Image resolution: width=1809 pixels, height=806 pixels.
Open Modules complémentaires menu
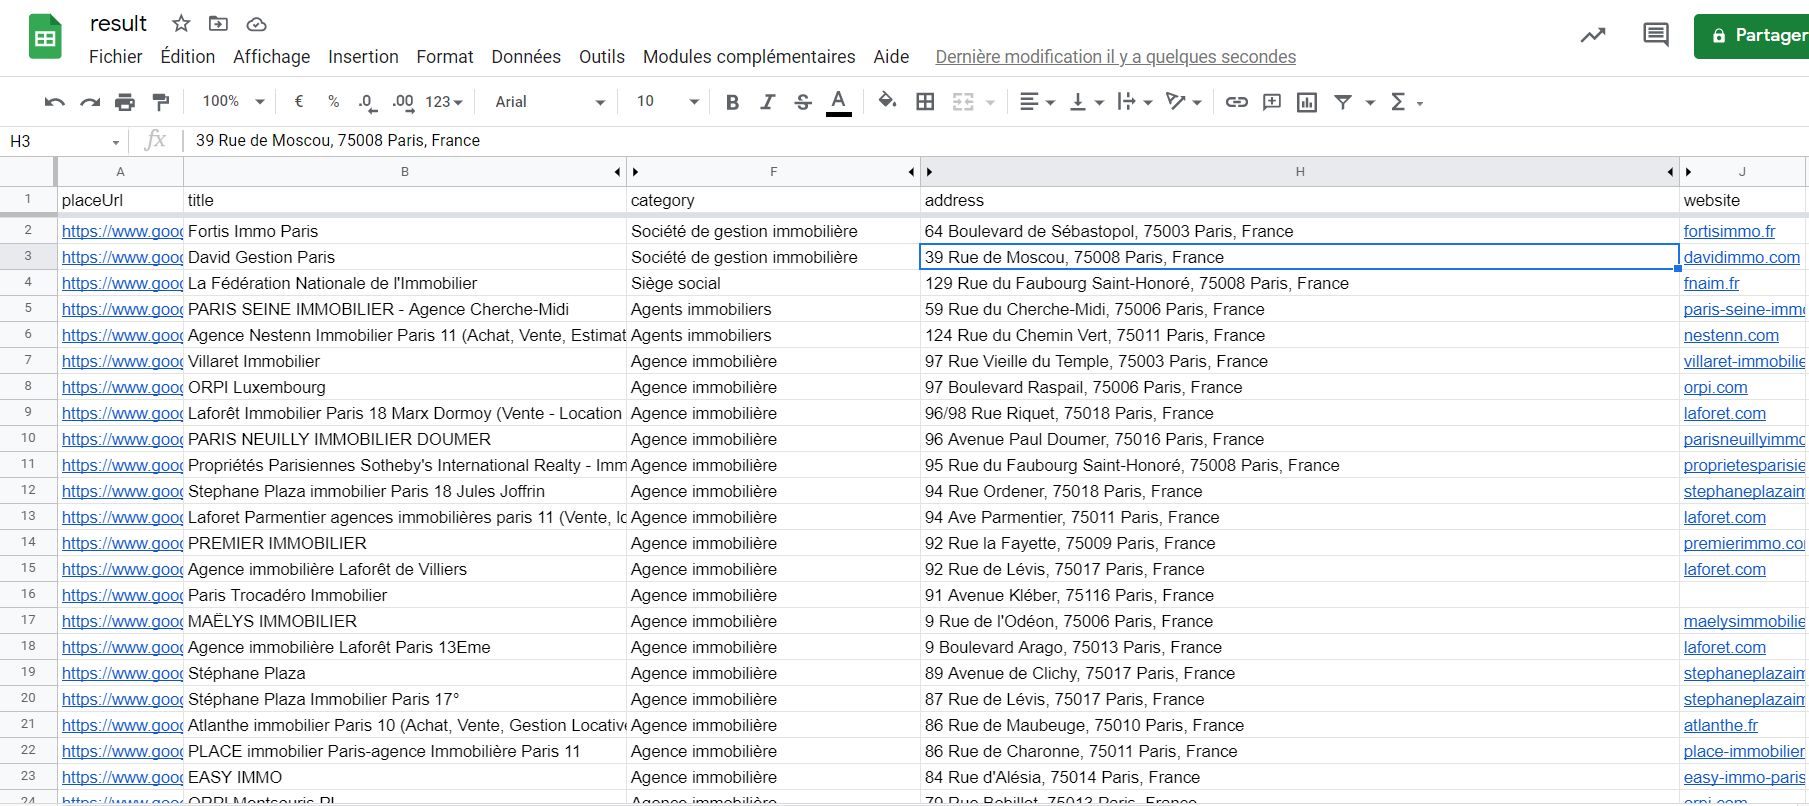coord(749,57)
